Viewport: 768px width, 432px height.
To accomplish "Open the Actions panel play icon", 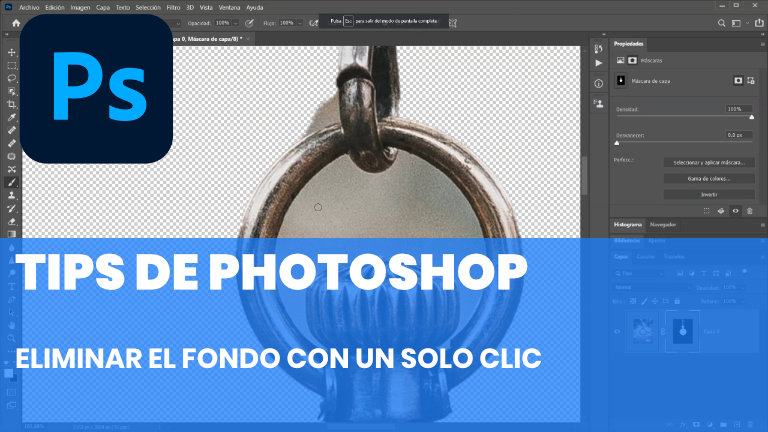I will pyautogui.click(x=599, y=63).
